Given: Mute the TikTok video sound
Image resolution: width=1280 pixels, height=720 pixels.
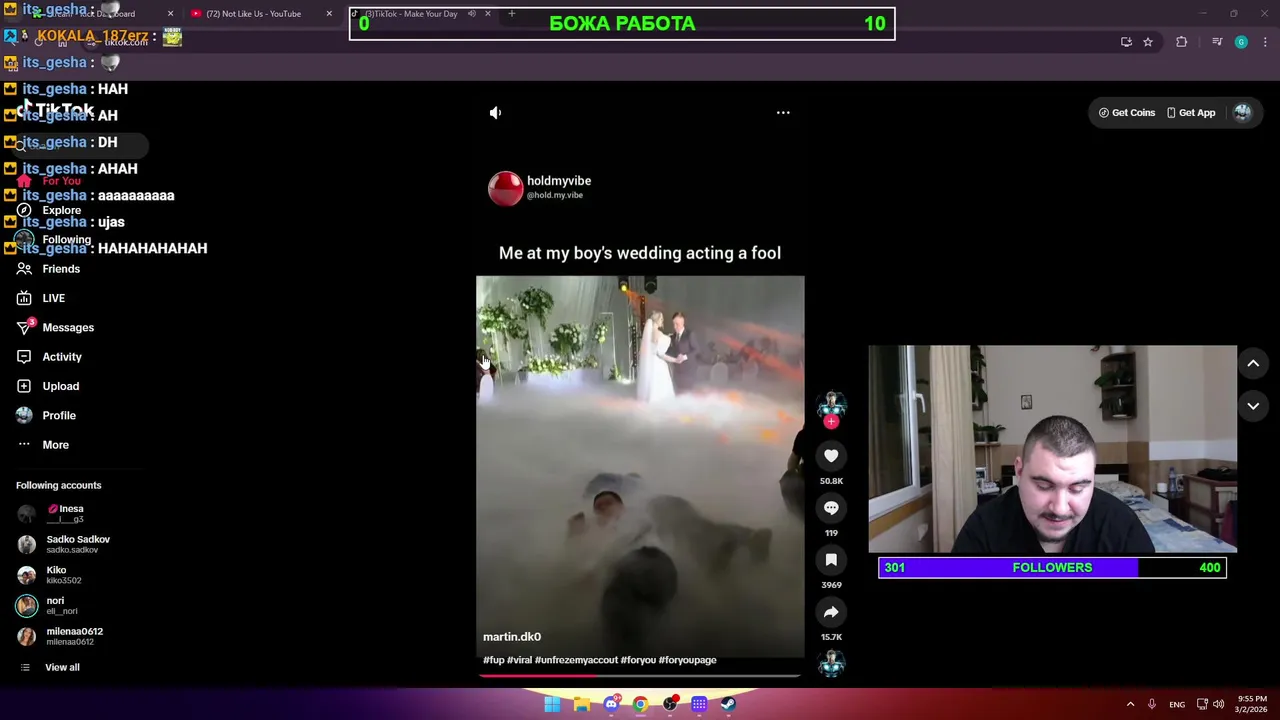Looking at the screenshot, I should tap(495, 113).
